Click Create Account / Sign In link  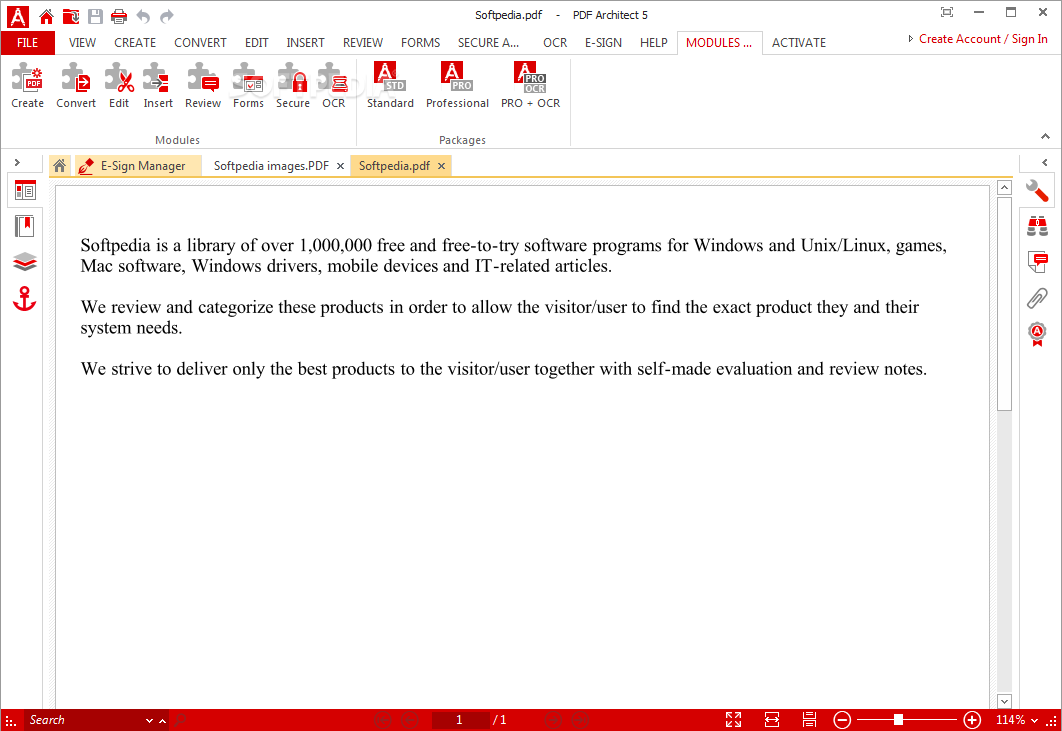[983, 39]
